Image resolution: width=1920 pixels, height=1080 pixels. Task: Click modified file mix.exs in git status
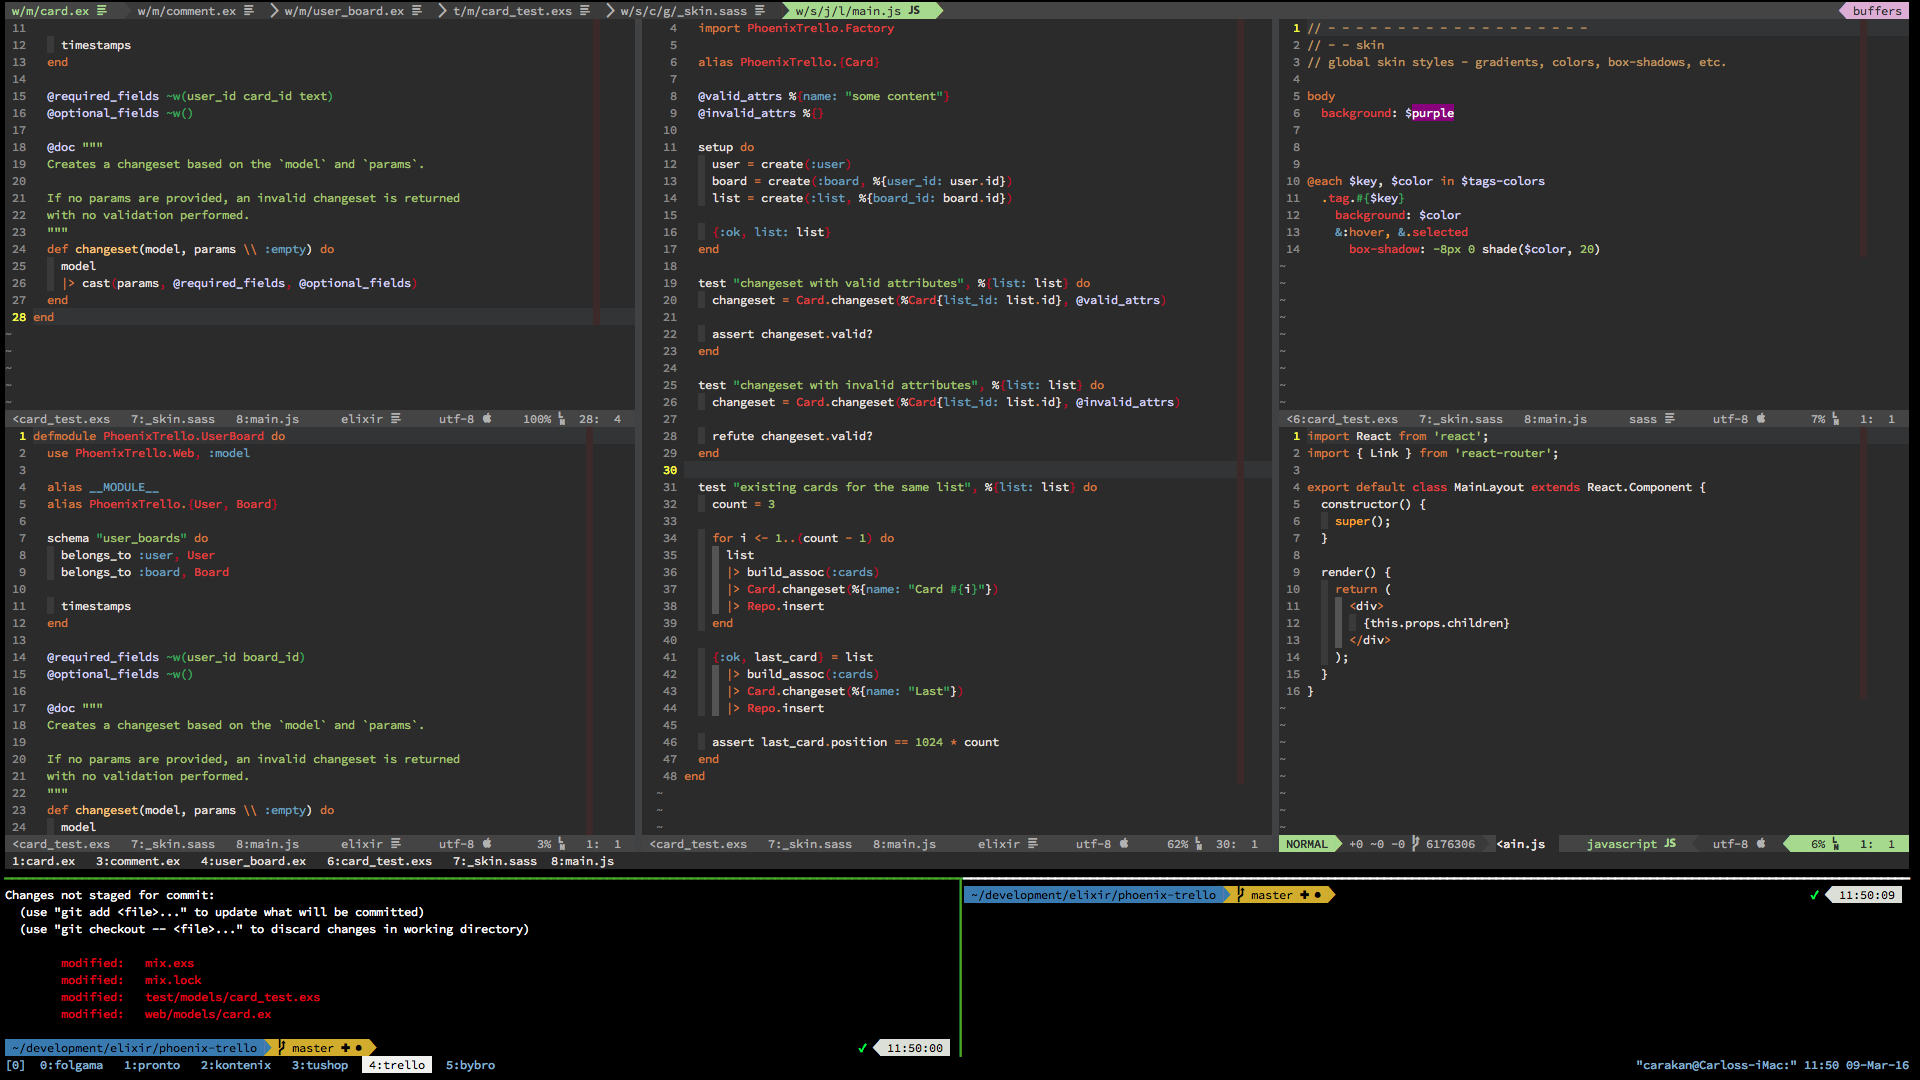click(x=169, y=963)
